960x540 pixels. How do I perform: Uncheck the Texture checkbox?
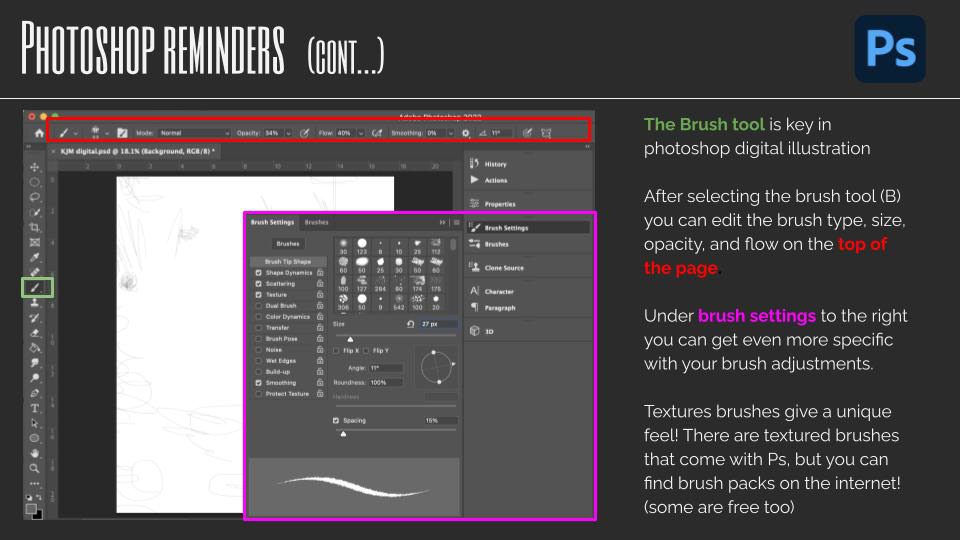click(258, 294)
